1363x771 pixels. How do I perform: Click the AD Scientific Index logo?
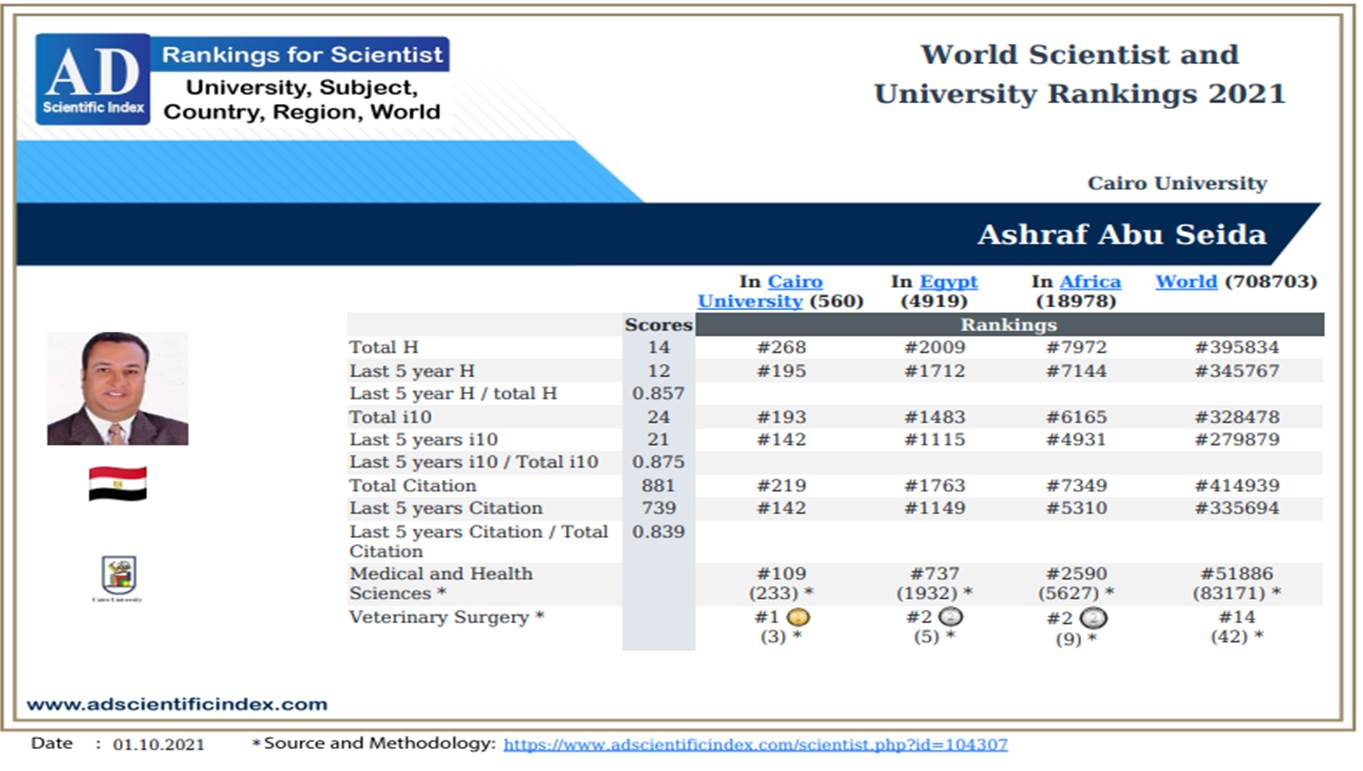coord(93,80)
